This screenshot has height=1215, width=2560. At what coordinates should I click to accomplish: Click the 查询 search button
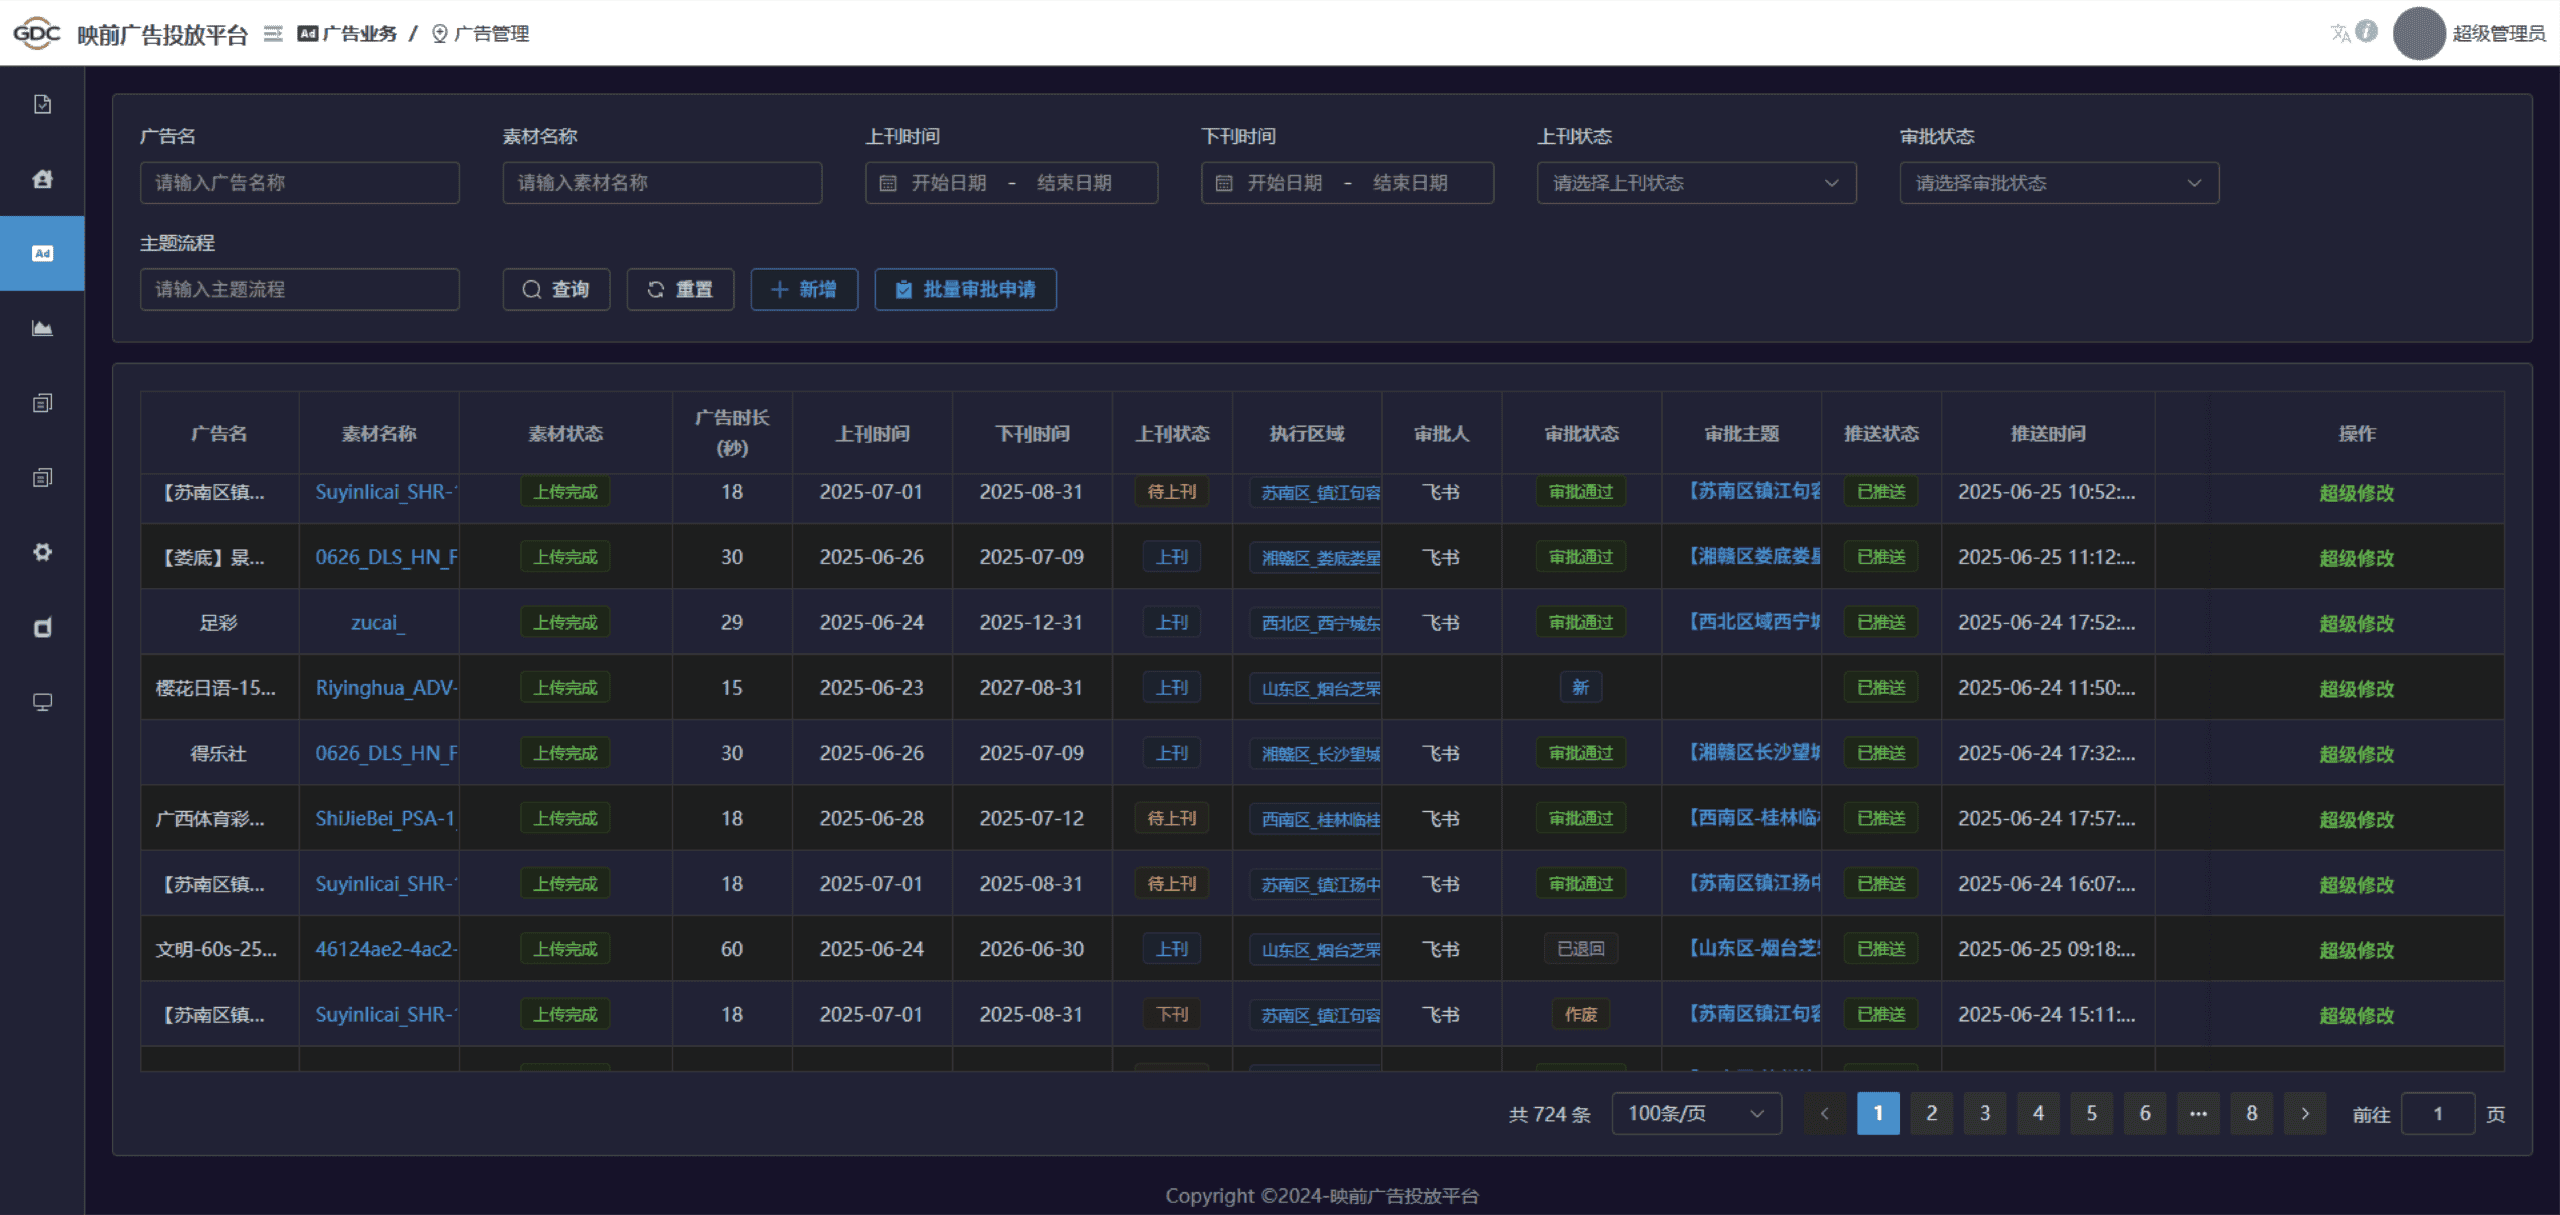click(x=556, y=289)
